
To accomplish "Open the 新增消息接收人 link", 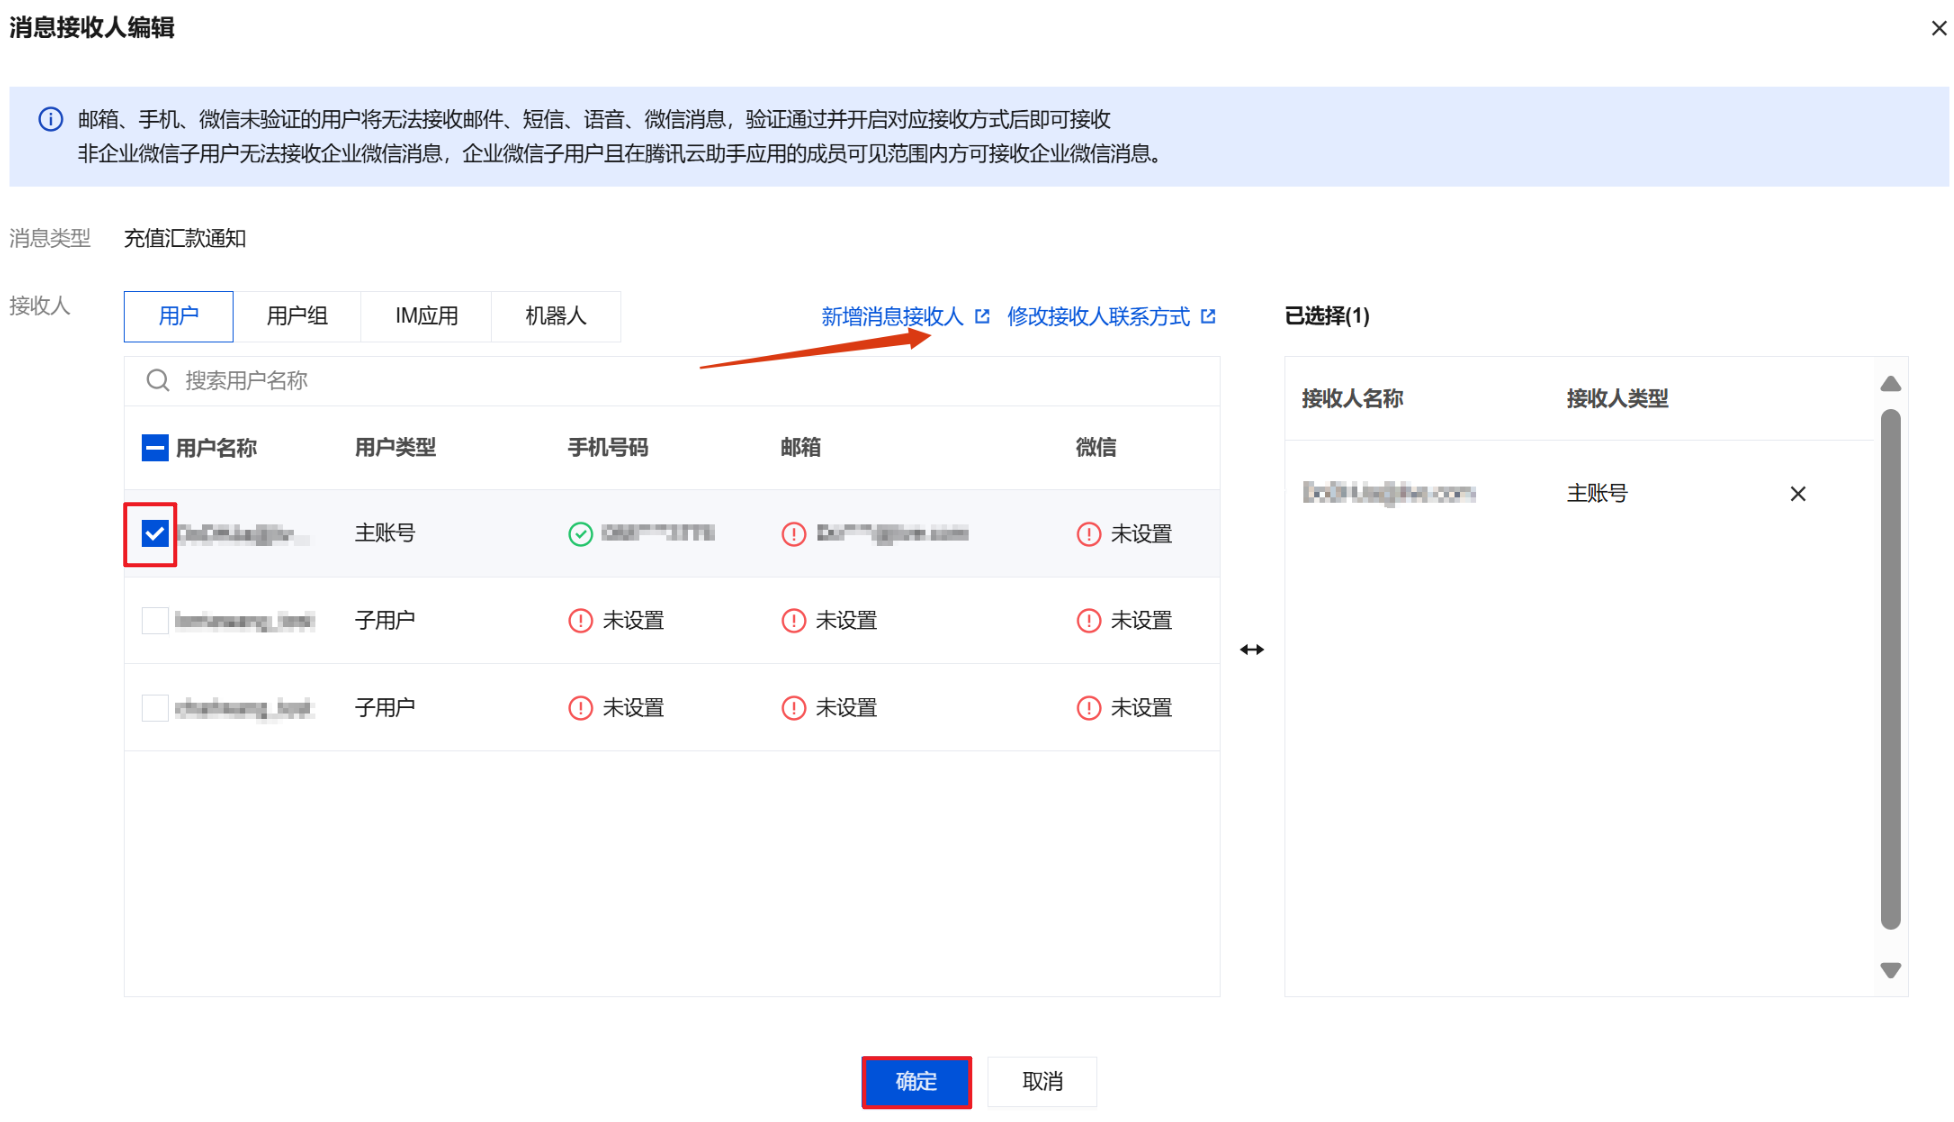I will click(891, 316).
